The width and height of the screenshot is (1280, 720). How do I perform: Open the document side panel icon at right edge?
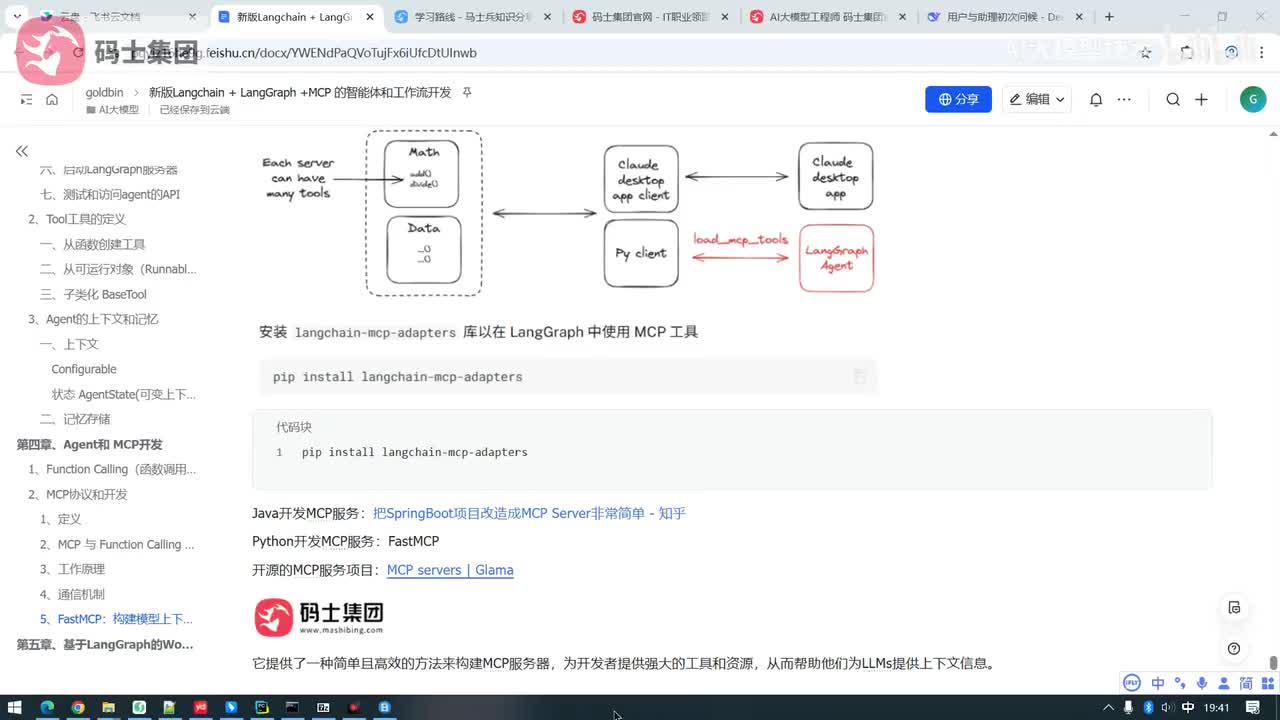[x=1234, y=608]
